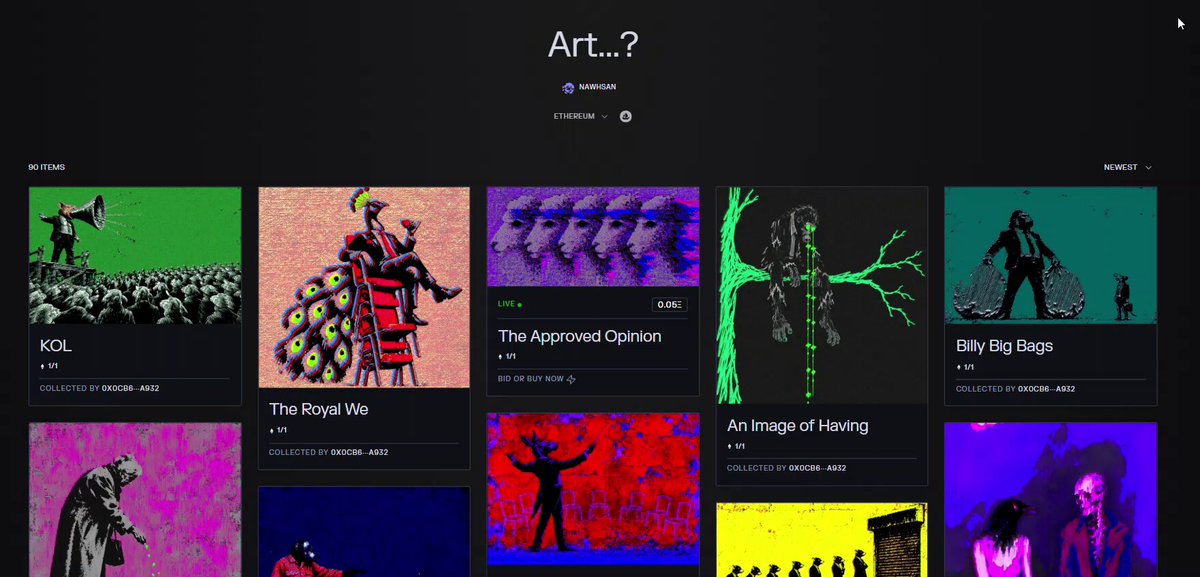Expand the Ethereum chain dropdown
Image resolution: width=1200 pixels, height=577 pixels.
click(x=581, y=116)
